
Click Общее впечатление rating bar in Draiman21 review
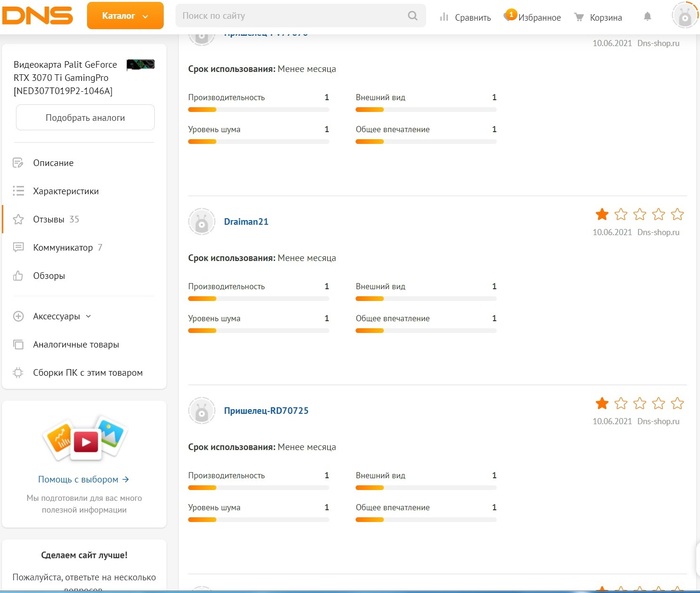pyautogui.click(x=426, y=330)
